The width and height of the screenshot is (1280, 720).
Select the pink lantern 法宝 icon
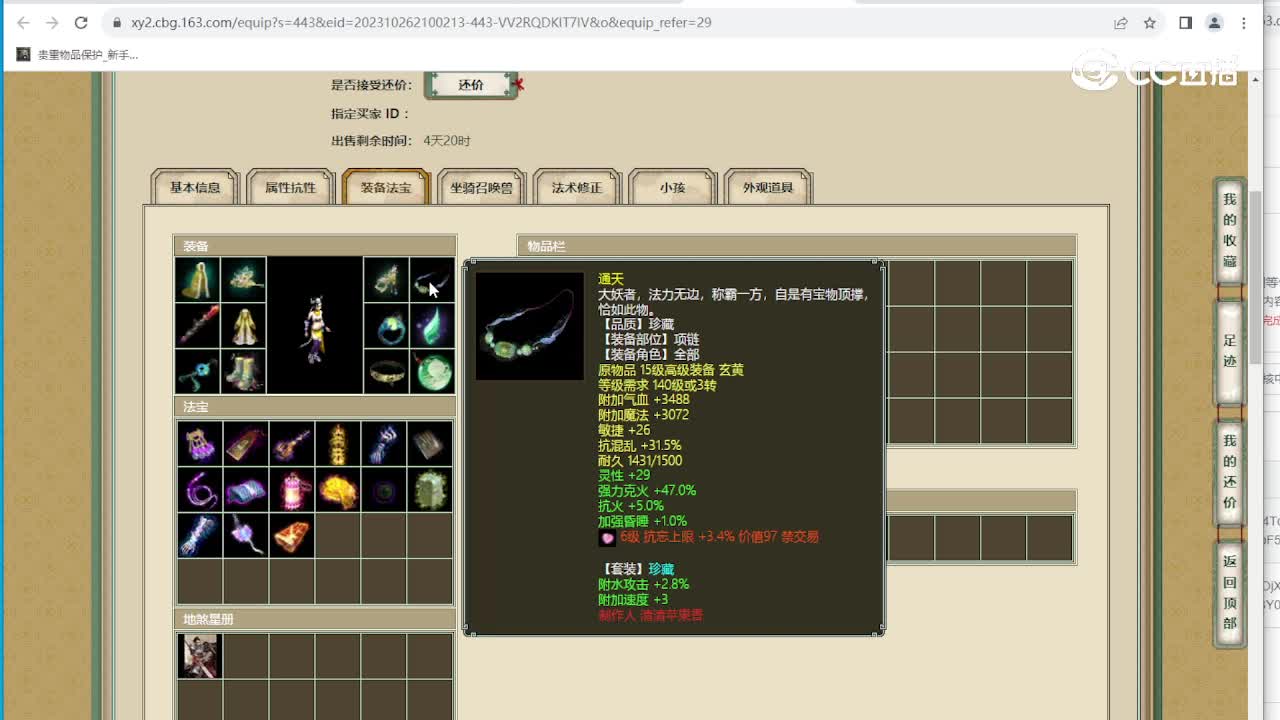click(292, 490)
